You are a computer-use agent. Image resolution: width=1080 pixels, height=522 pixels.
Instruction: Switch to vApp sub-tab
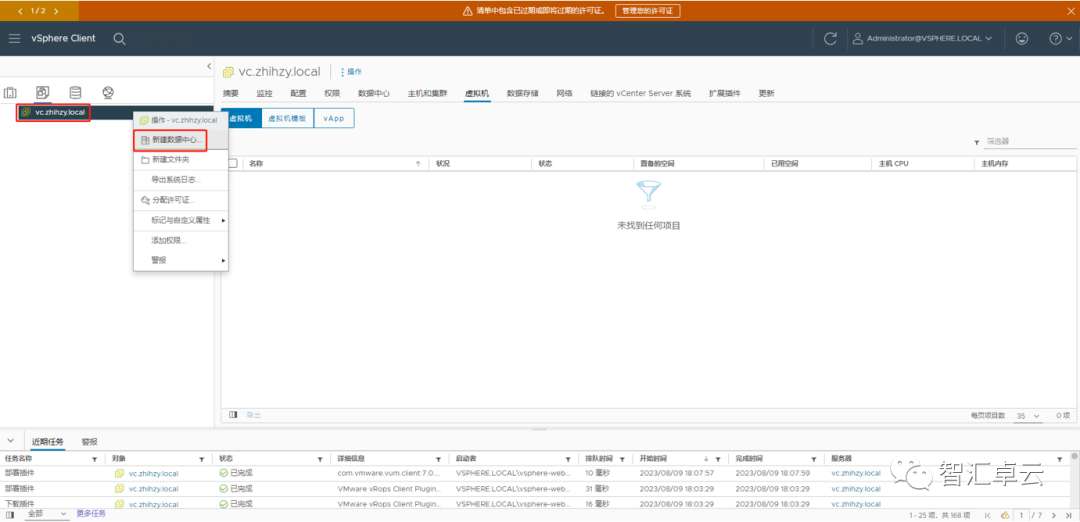(334, 118)
